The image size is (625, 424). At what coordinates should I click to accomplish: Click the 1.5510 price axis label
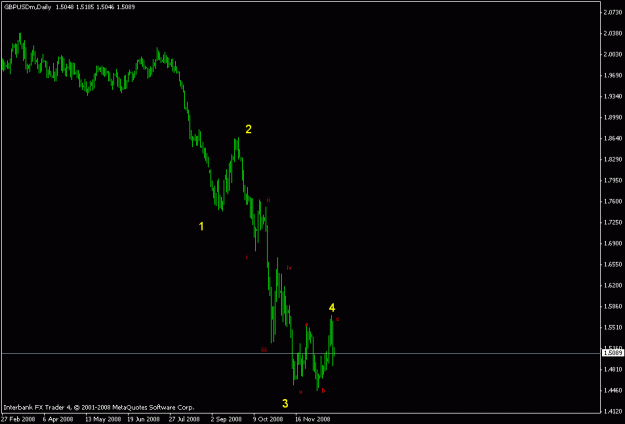point(613,328)
